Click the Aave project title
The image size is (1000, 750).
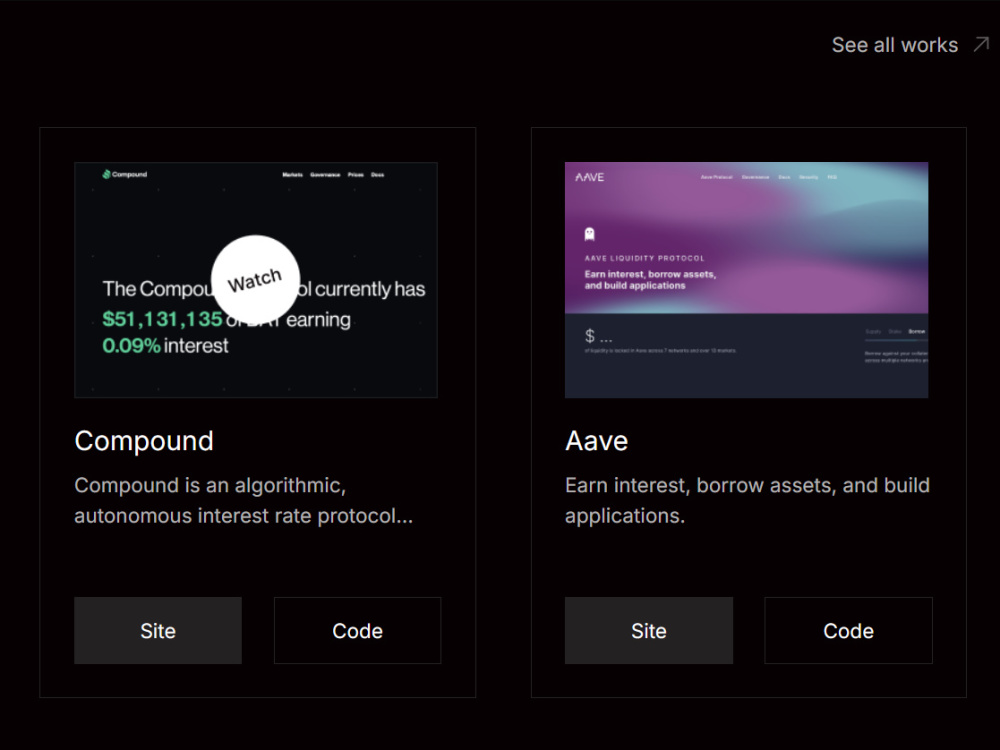[x=596, y=441]
